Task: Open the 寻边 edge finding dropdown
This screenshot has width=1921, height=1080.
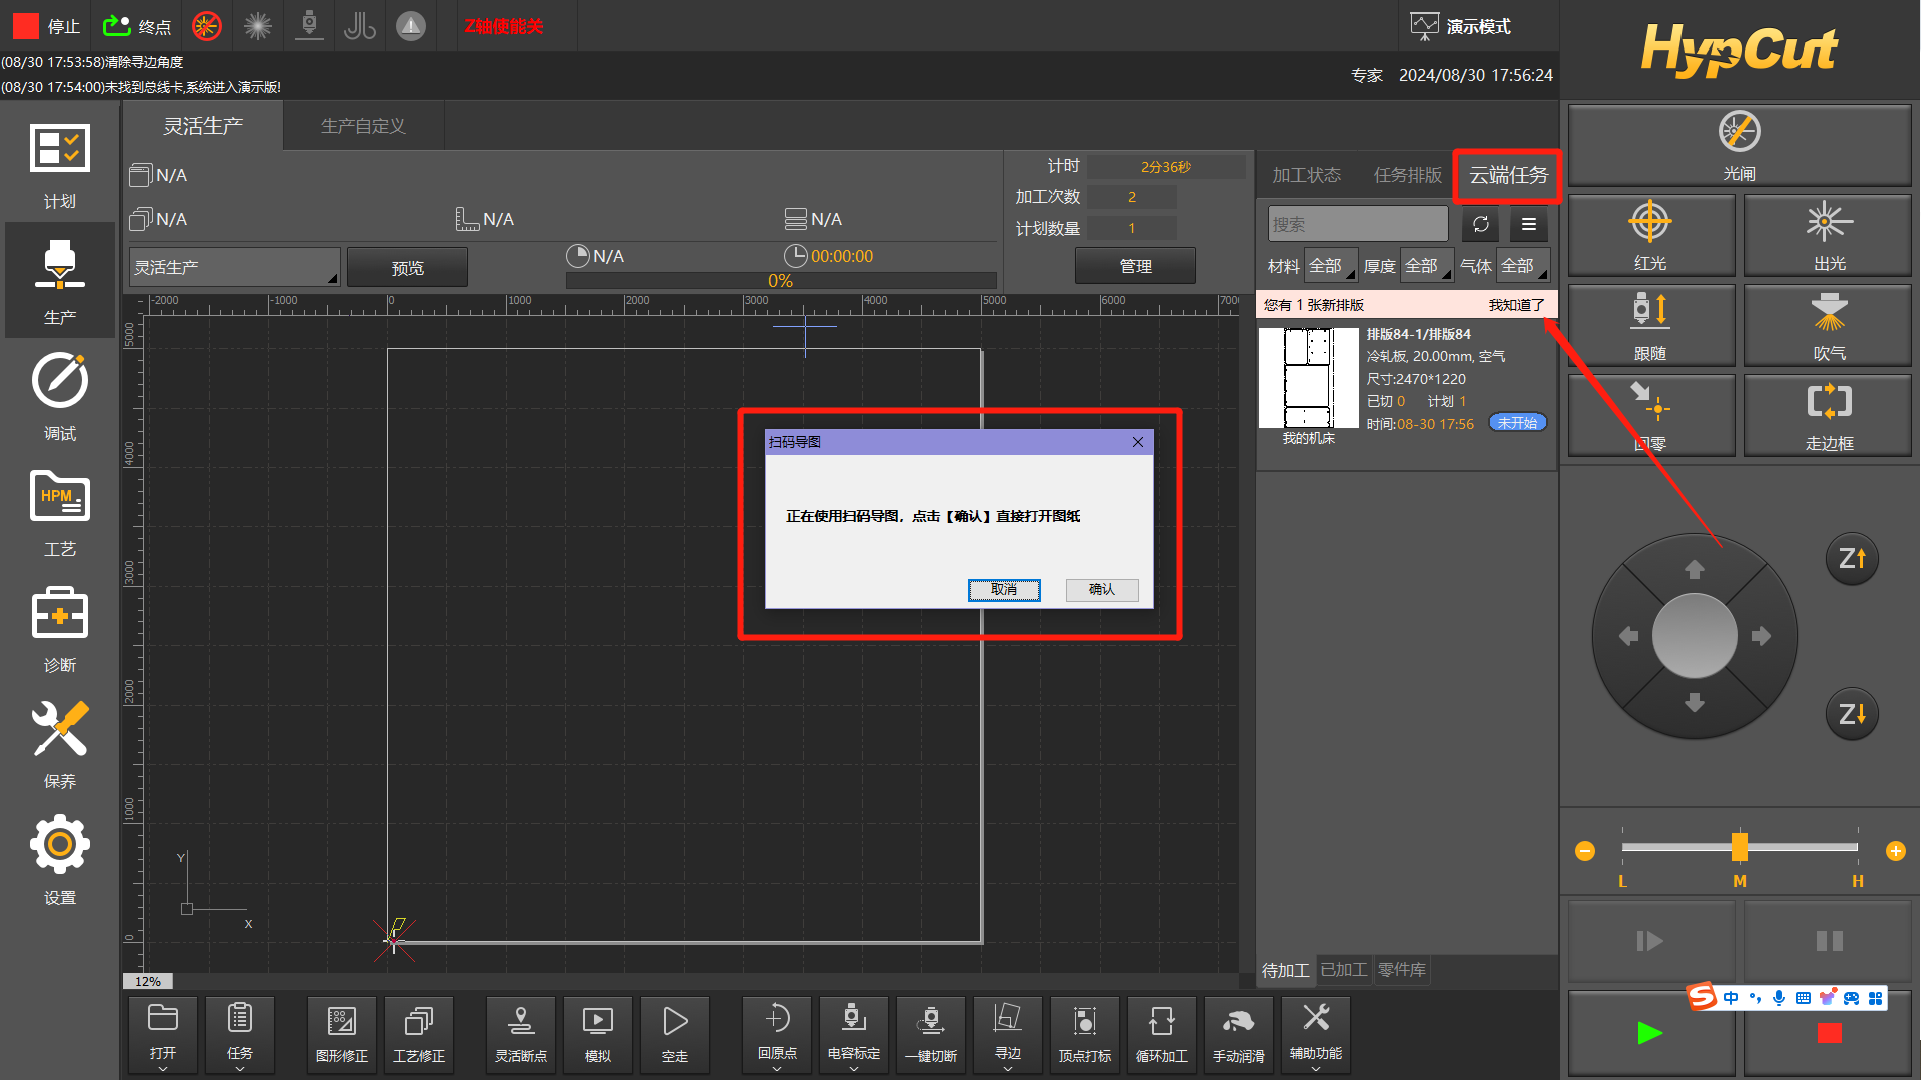Action: point(1008,1035)
